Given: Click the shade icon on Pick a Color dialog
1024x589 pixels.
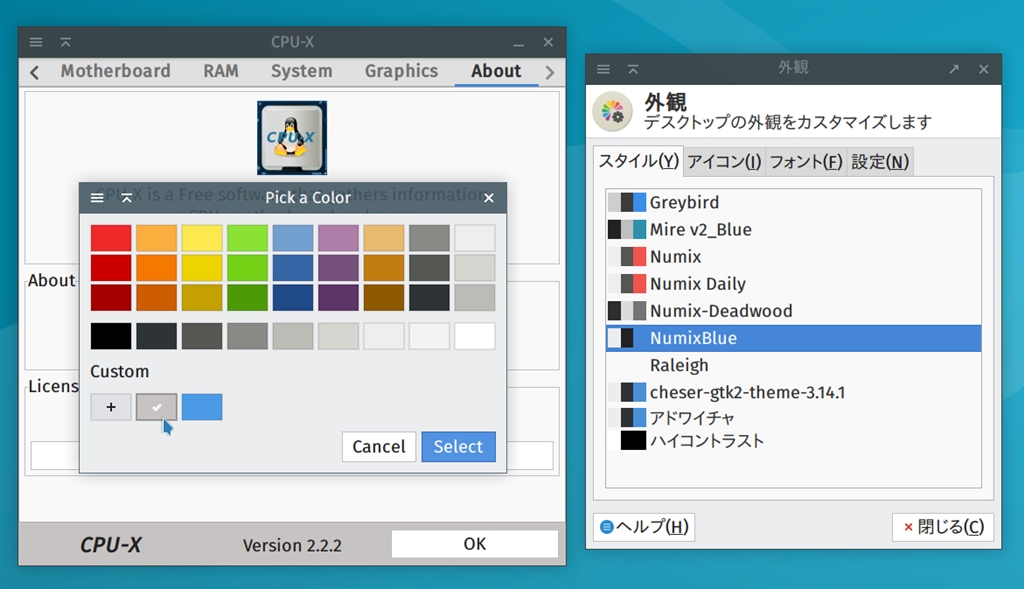Looking at the screenshot, I should point(127,198).
